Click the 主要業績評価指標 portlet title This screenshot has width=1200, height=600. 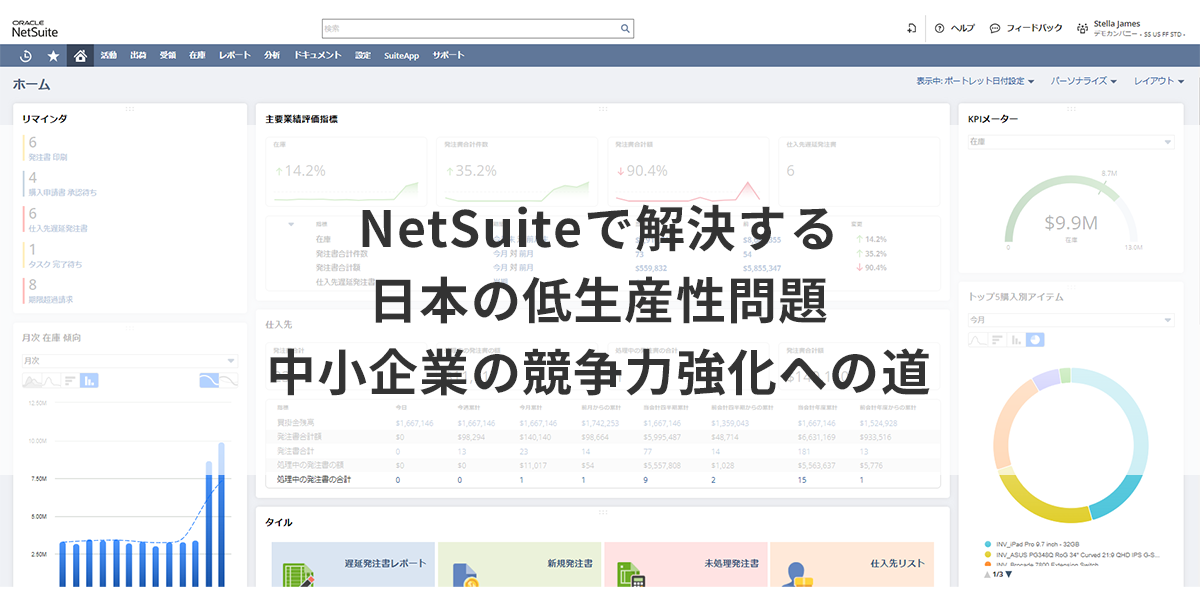click(301, 119)
